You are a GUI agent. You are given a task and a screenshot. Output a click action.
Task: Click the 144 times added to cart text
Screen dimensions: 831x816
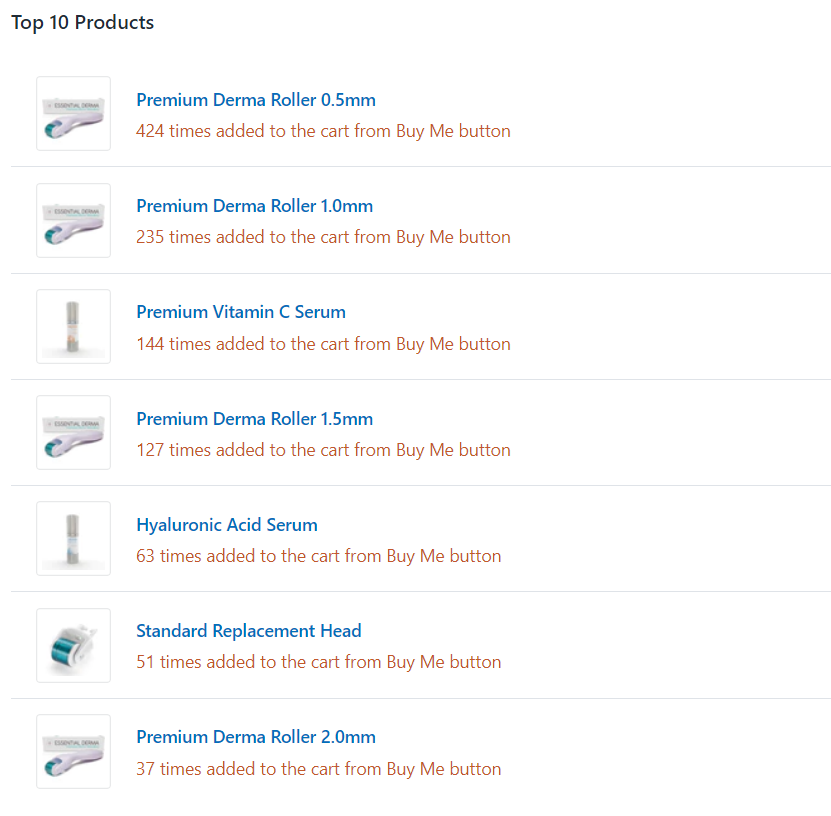coord(323,344)
